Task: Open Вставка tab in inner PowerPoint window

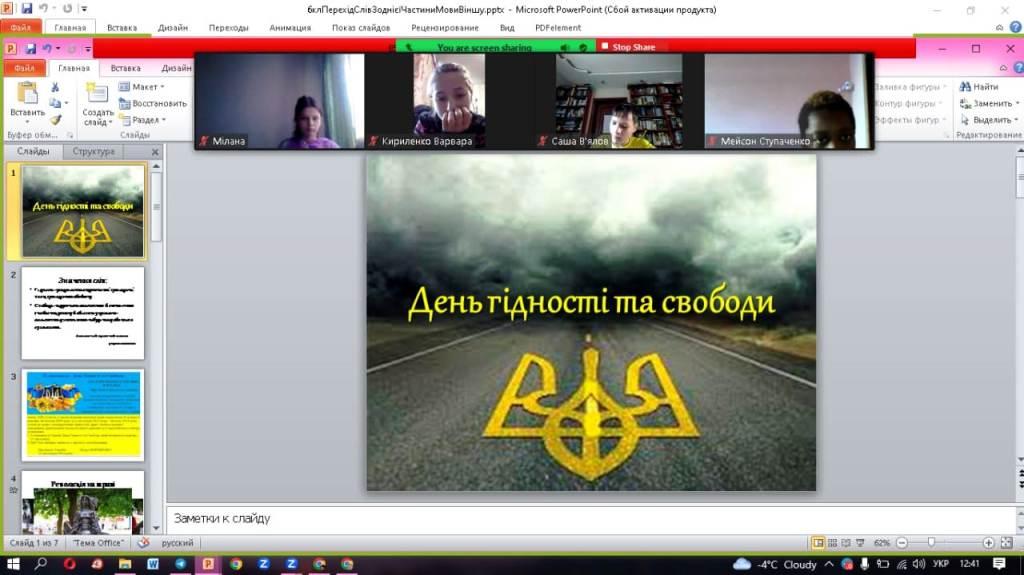Action: click(125, 68)
